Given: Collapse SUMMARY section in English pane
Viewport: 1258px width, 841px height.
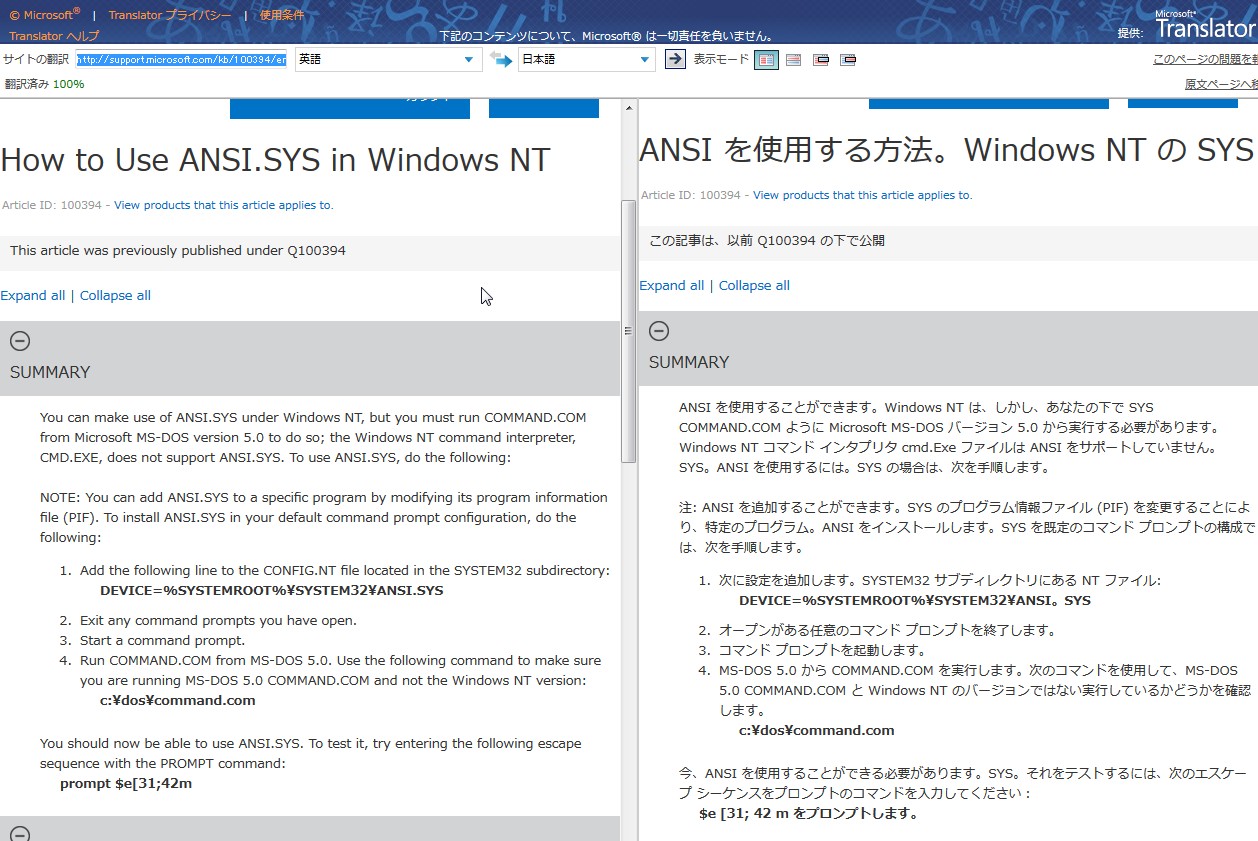Looking at the screenshot, I should [x=20, y=341].
